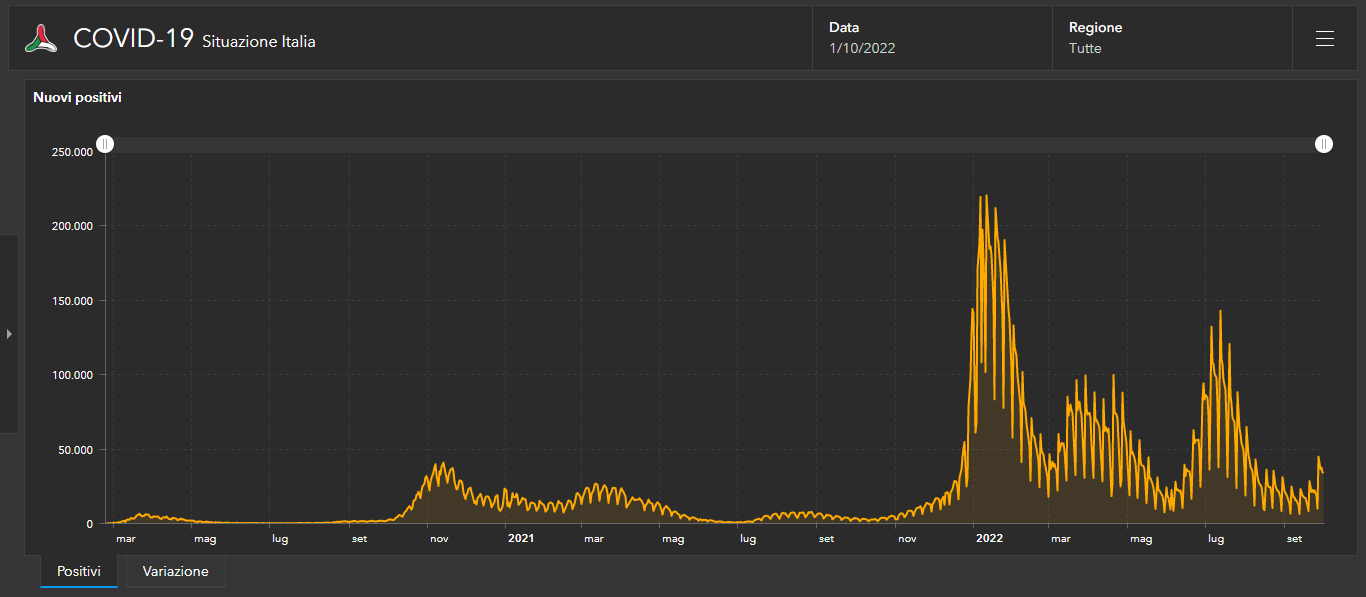Image resolution: width=1366 pixels, height=597 pixels.
Task: Select the Tutte region value
Action: 1085,48
